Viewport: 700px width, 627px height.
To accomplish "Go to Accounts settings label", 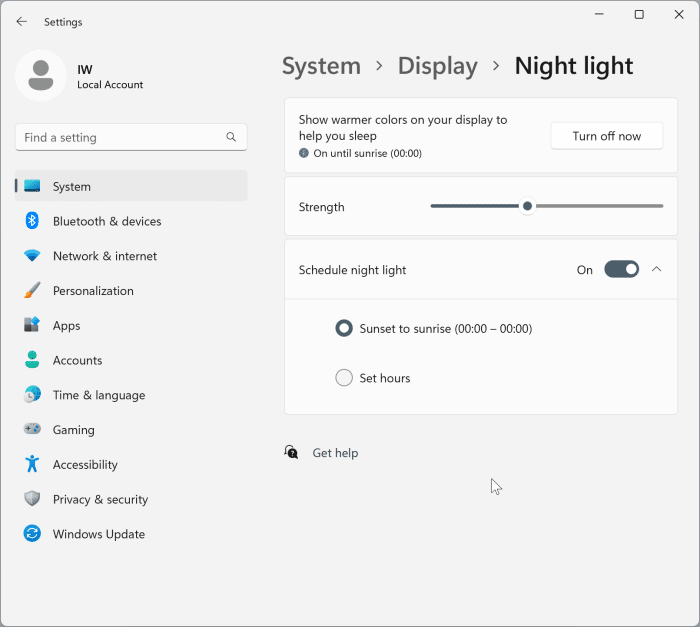I will tap(77, 360).
